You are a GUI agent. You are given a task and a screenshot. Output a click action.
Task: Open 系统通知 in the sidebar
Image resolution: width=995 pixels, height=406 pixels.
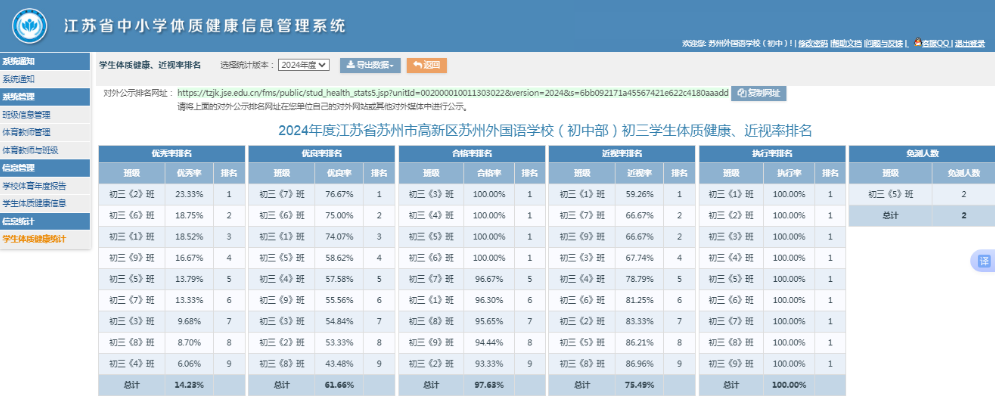pyautogui.click(x=20, y=79)
